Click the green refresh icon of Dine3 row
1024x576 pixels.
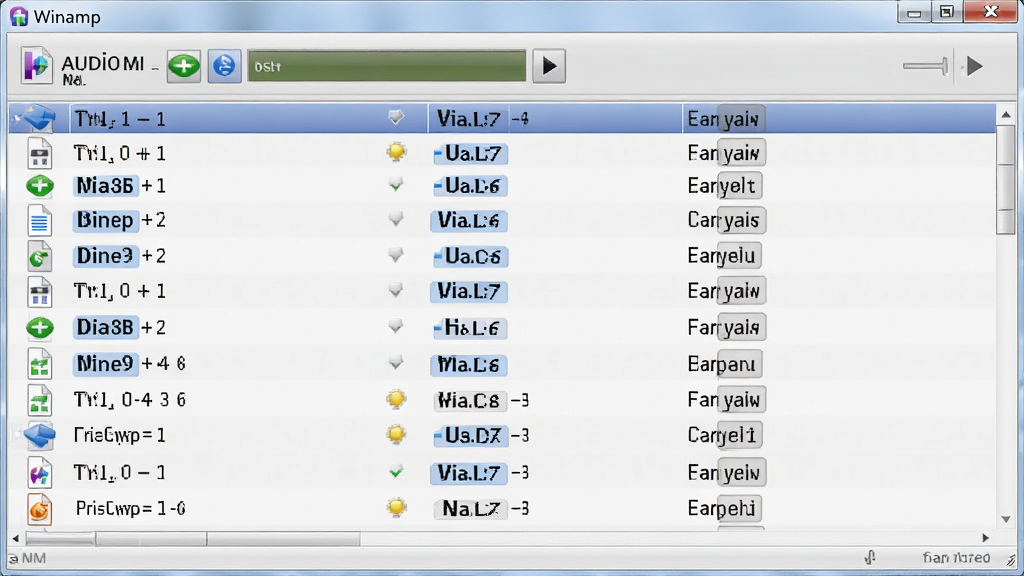[40, 256]
